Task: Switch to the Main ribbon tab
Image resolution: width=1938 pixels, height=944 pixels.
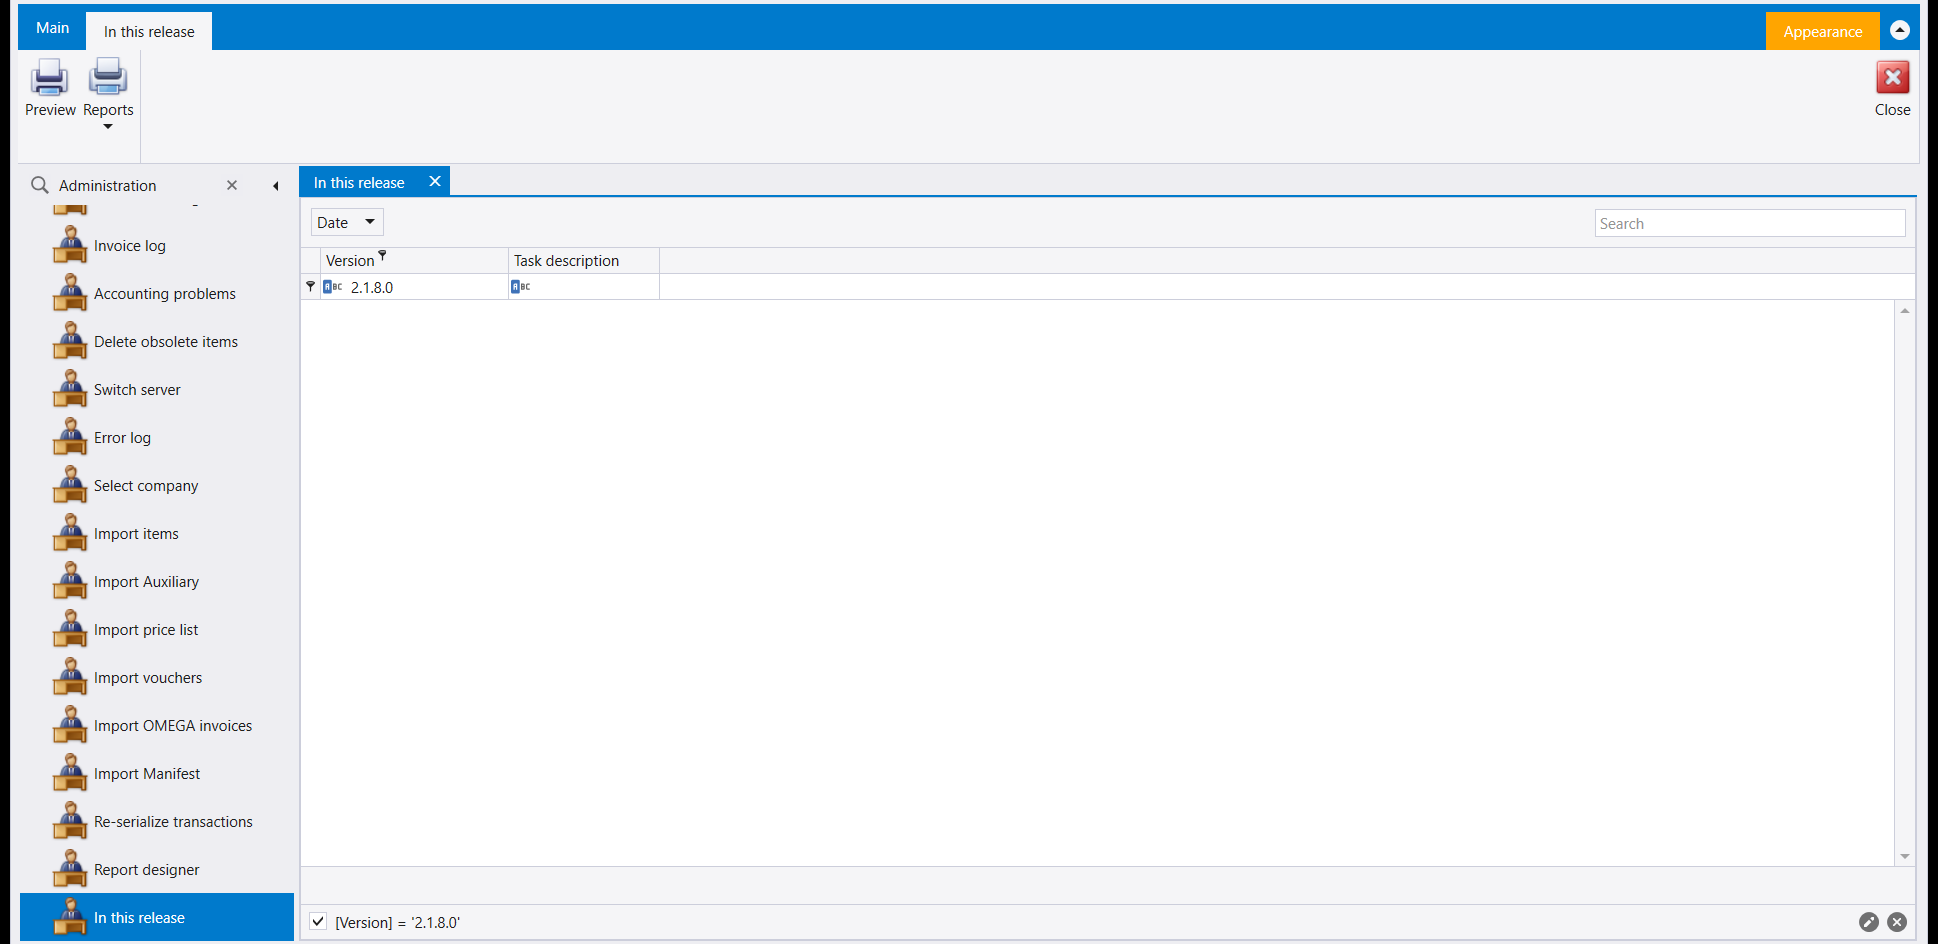Action: [52, 28]
